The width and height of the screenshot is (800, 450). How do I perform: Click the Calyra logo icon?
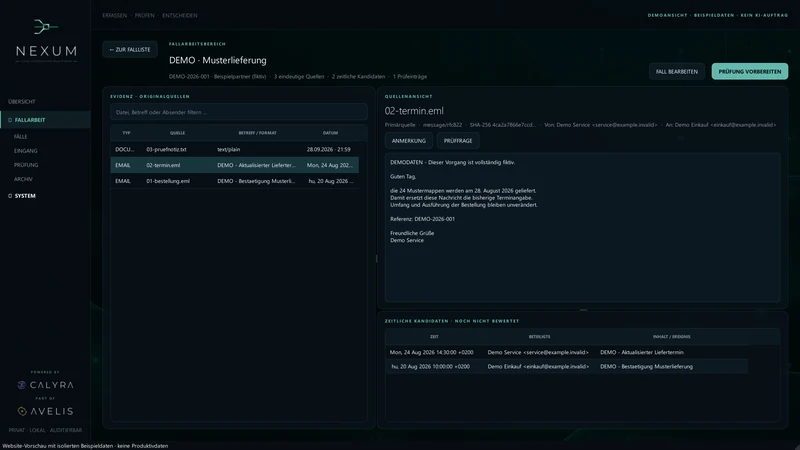[21, 385]
